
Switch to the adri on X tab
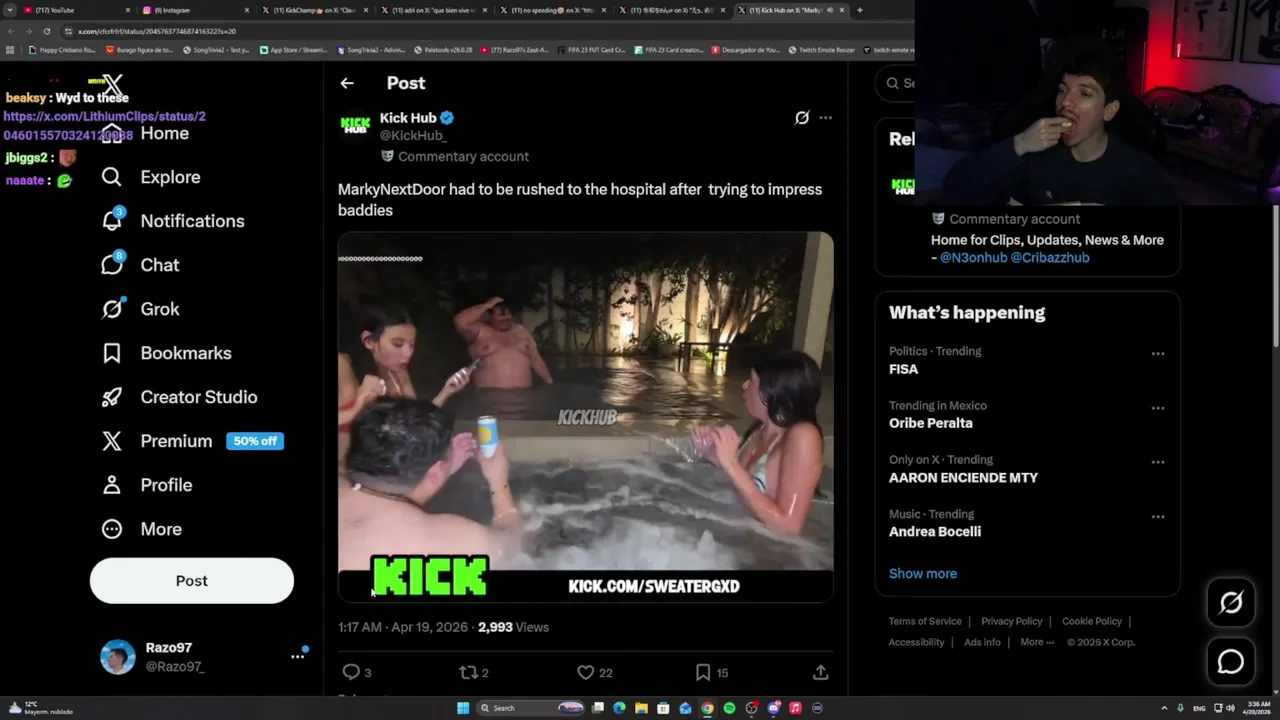point(432,10)
